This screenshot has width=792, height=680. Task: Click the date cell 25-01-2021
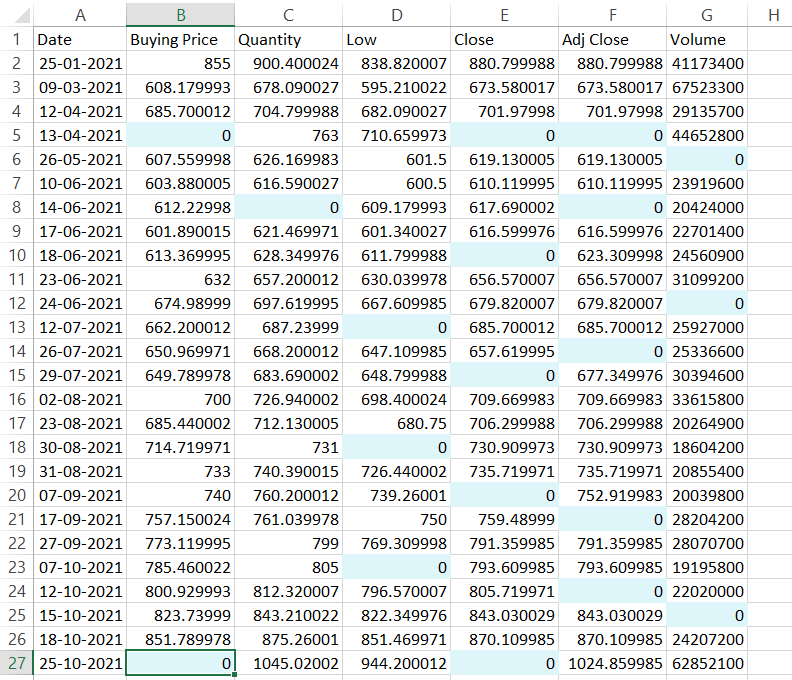(80, 64)
